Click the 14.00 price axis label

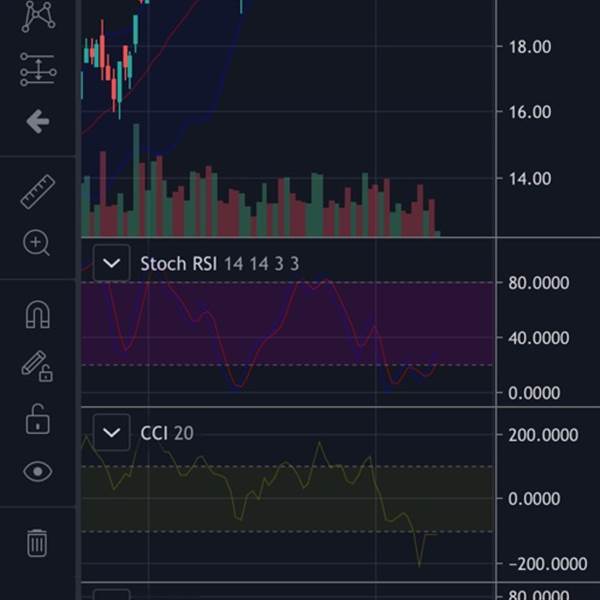[x=530, y=179]
